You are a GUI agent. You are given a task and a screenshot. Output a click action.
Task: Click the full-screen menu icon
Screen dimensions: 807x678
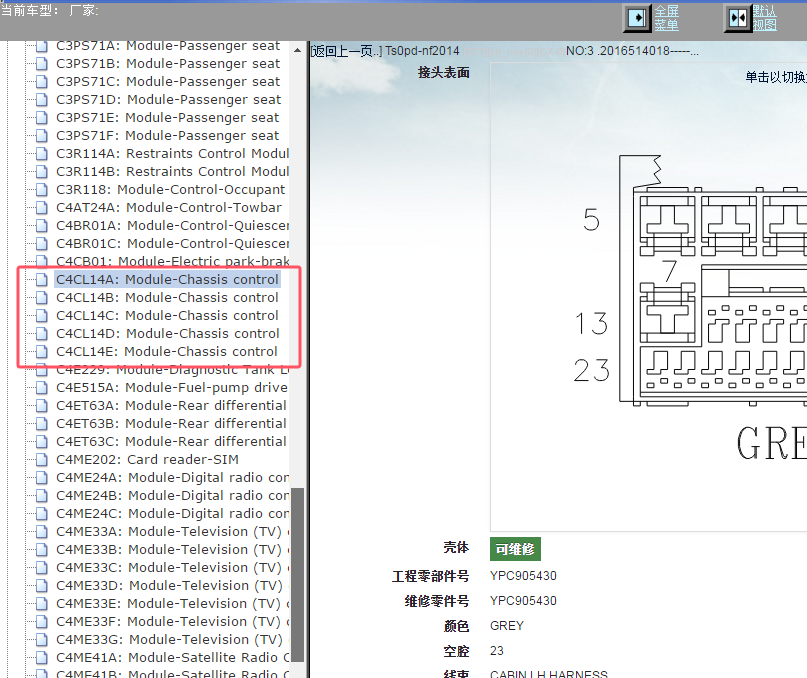[x=637, y=19]
